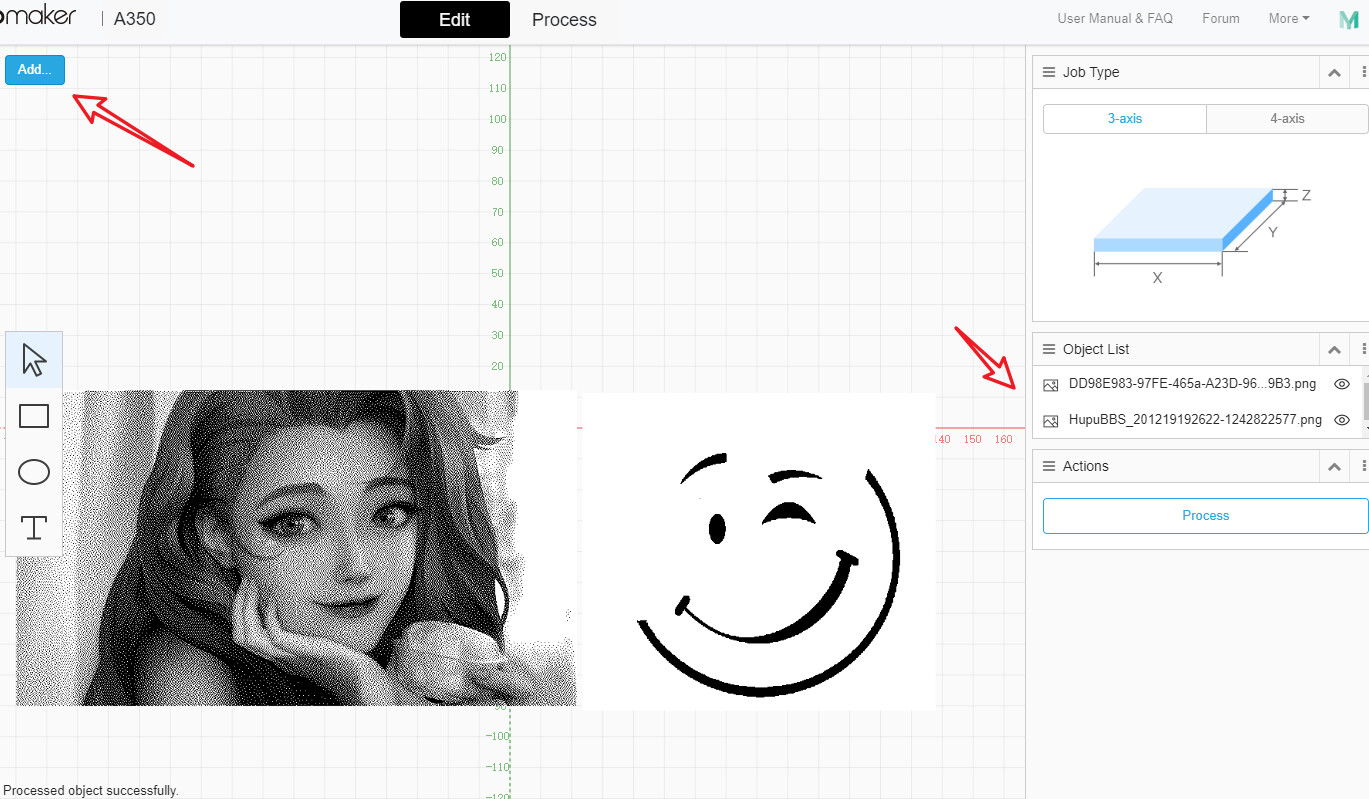1369x799 pixels.
Task: Collapse the Object List panel
Action: pyautogui.click(x=1334, y=348)
